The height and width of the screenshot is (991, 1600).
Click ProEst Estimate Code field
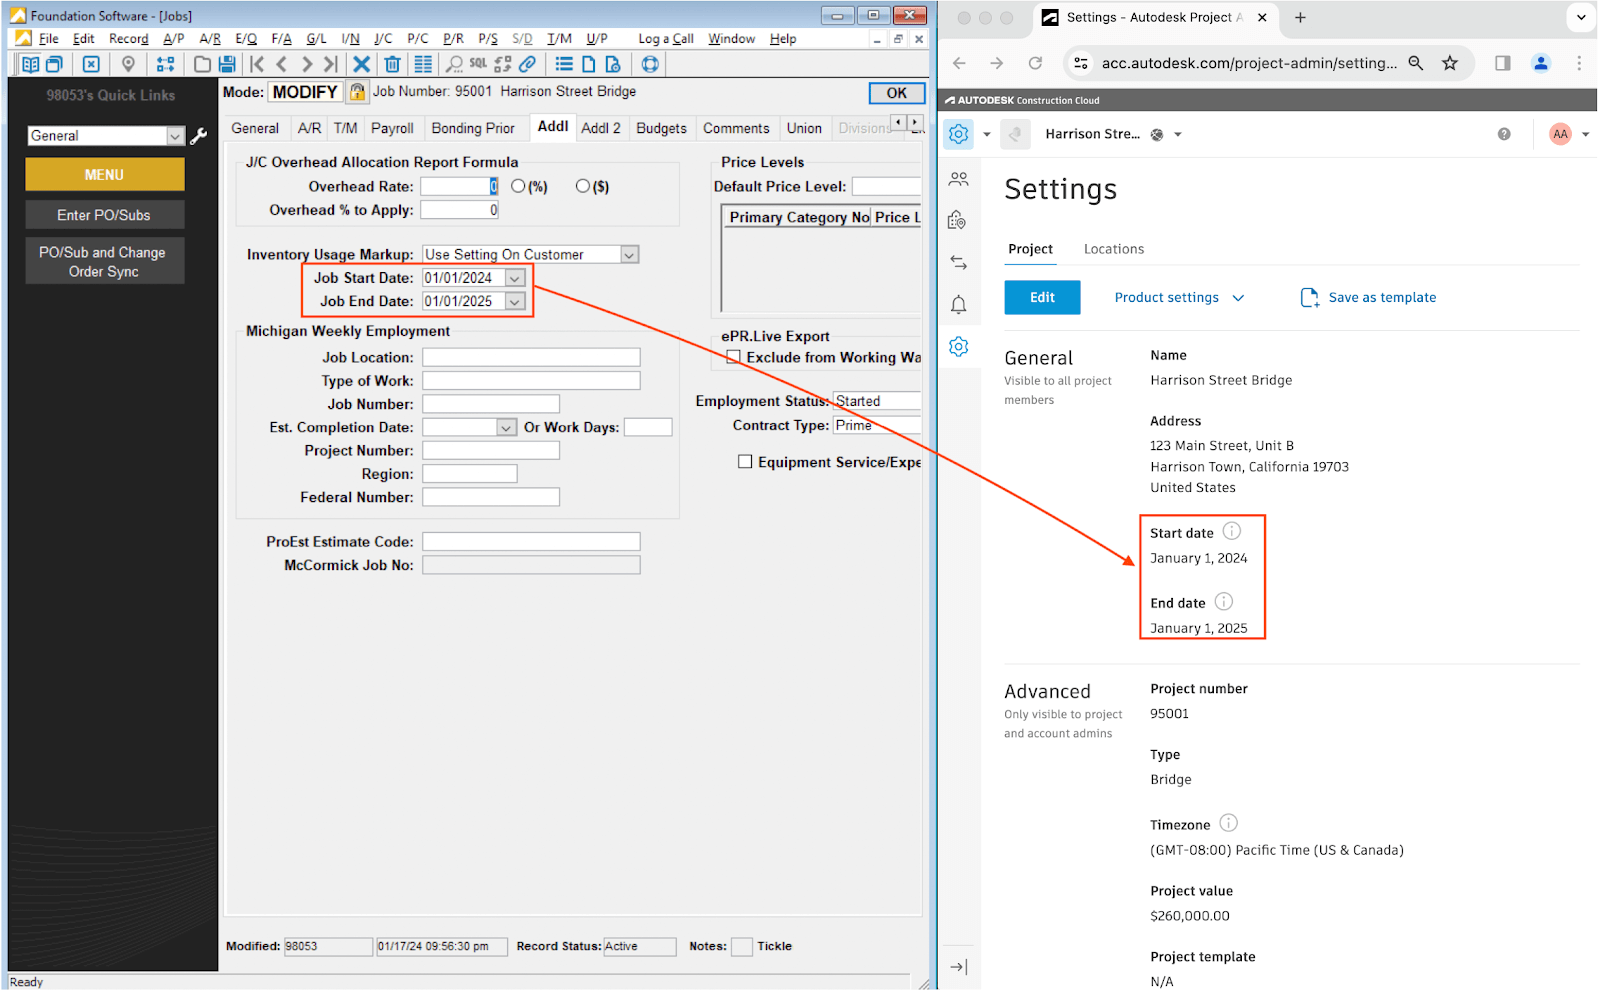(531, 541)
